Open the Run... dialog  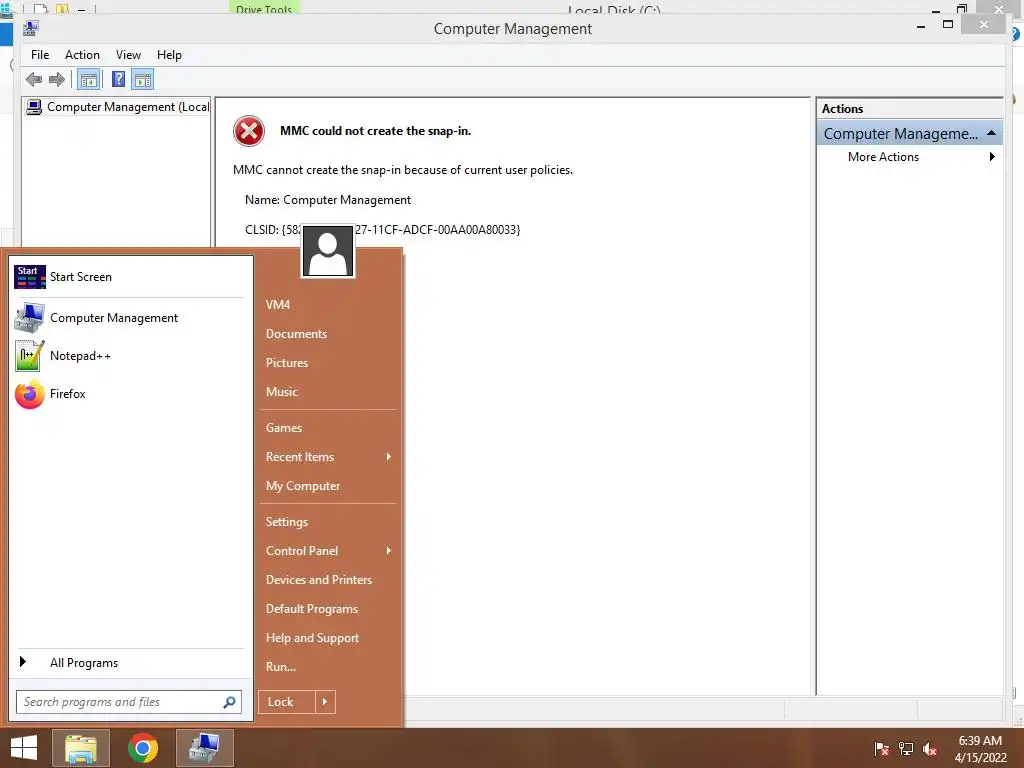point(281,667)
